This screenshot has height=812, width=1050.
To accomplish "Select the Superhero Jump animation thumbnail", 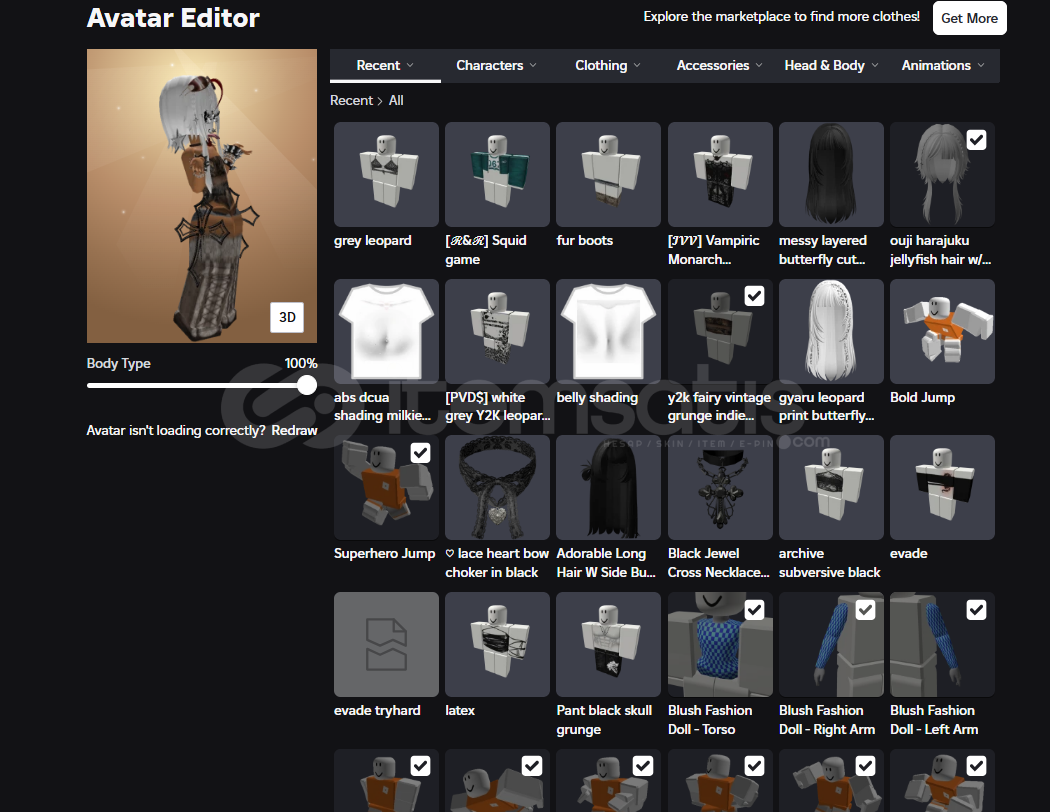I will click(386, 487).
